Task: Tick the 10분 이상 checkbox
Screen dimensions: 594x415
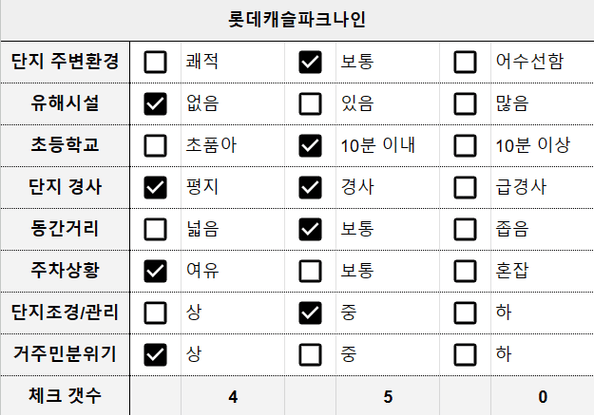Action: [x=465, y=146]
